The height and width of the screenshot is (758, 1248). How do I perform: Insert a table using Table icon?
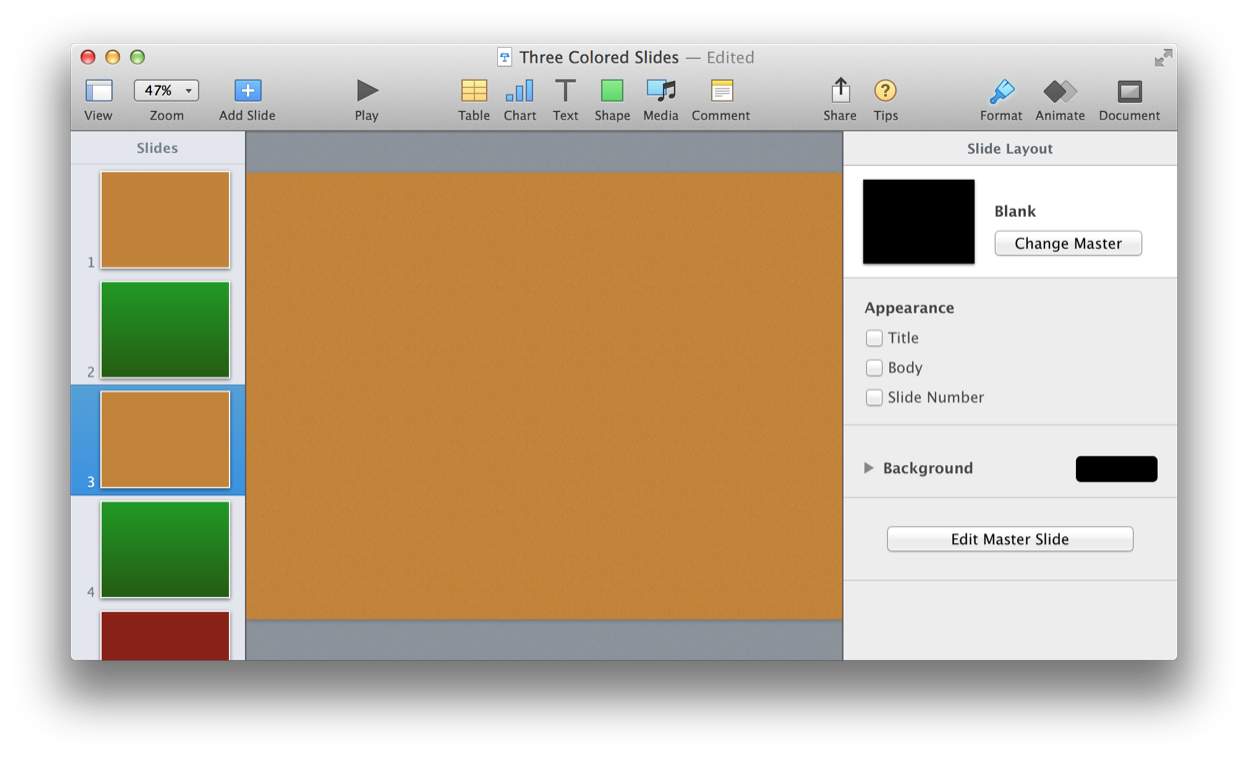473,91
